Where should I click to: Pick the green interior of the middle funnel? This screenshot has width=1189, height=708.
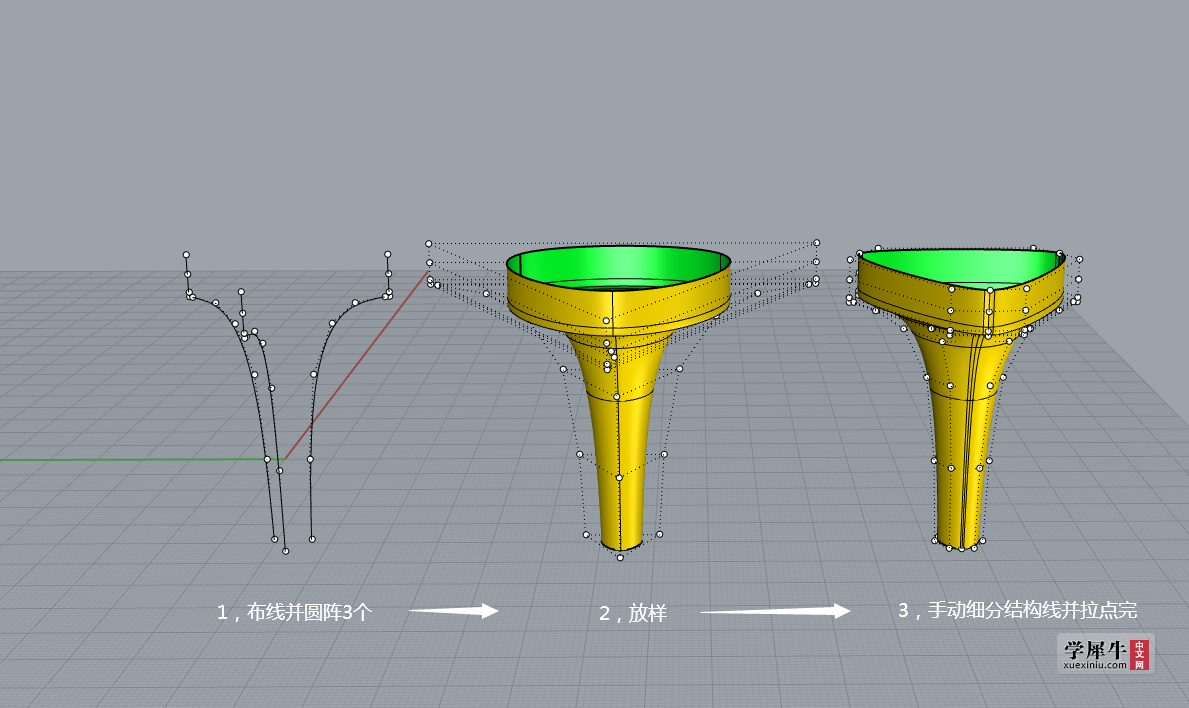click(618, 267)
